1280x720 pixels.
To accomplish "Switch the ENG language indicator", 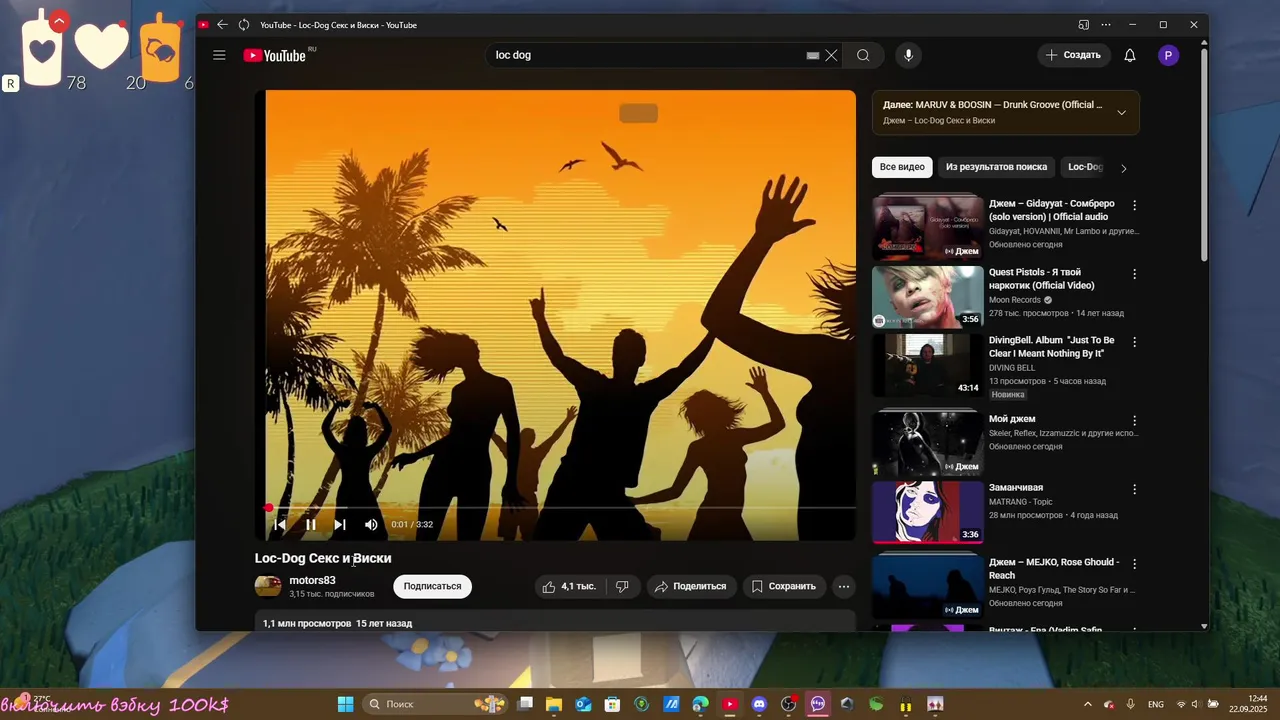I will (x=1156, y=704).
